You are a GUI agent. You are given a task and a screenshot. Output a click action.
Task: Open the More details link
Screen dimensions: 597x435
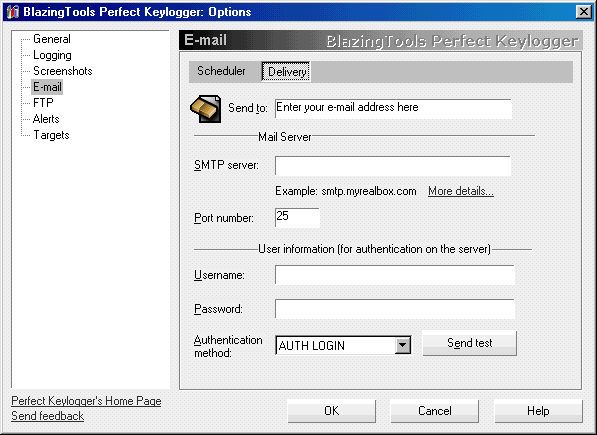tap(461, 191)
